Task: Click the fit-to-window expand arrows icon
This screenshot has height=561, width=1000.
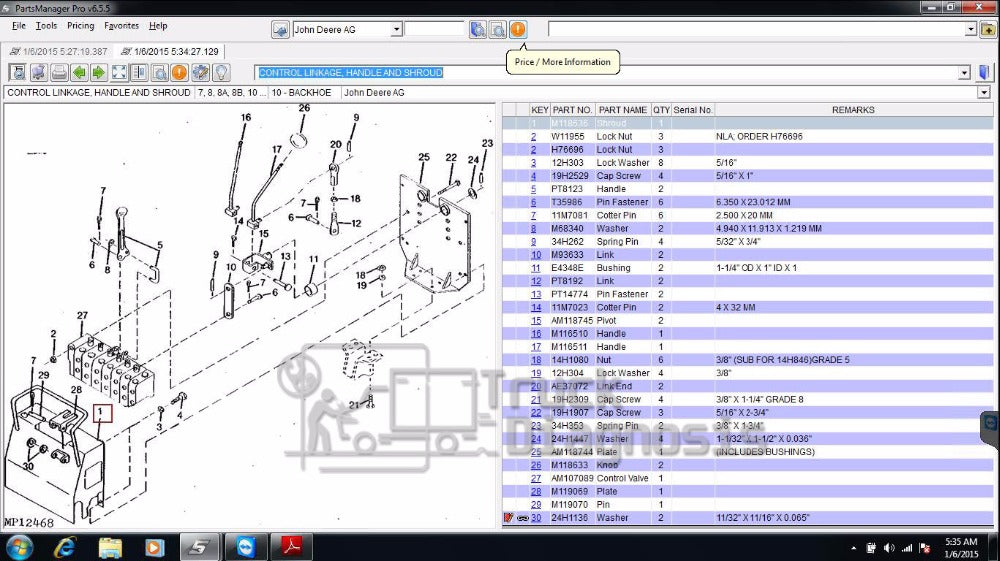Action: coord(119,72)
